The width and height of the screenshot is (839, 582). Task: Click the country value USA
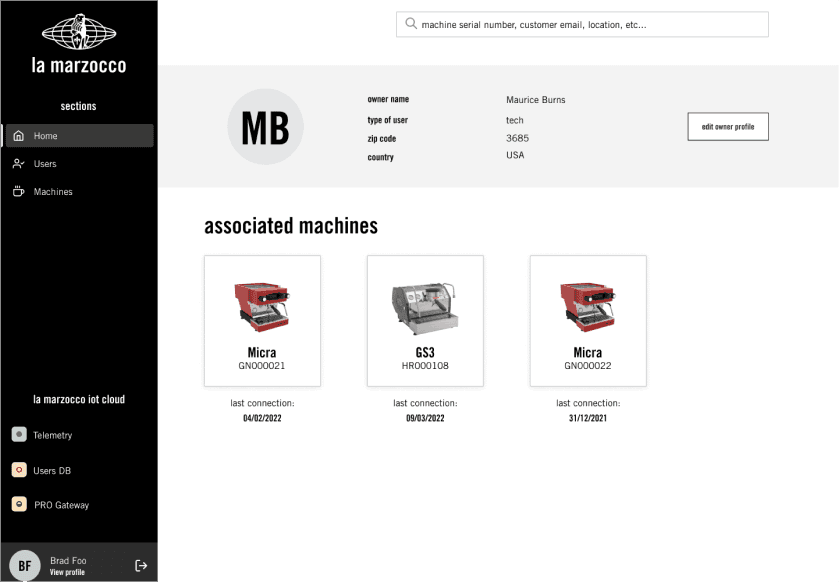515,155
